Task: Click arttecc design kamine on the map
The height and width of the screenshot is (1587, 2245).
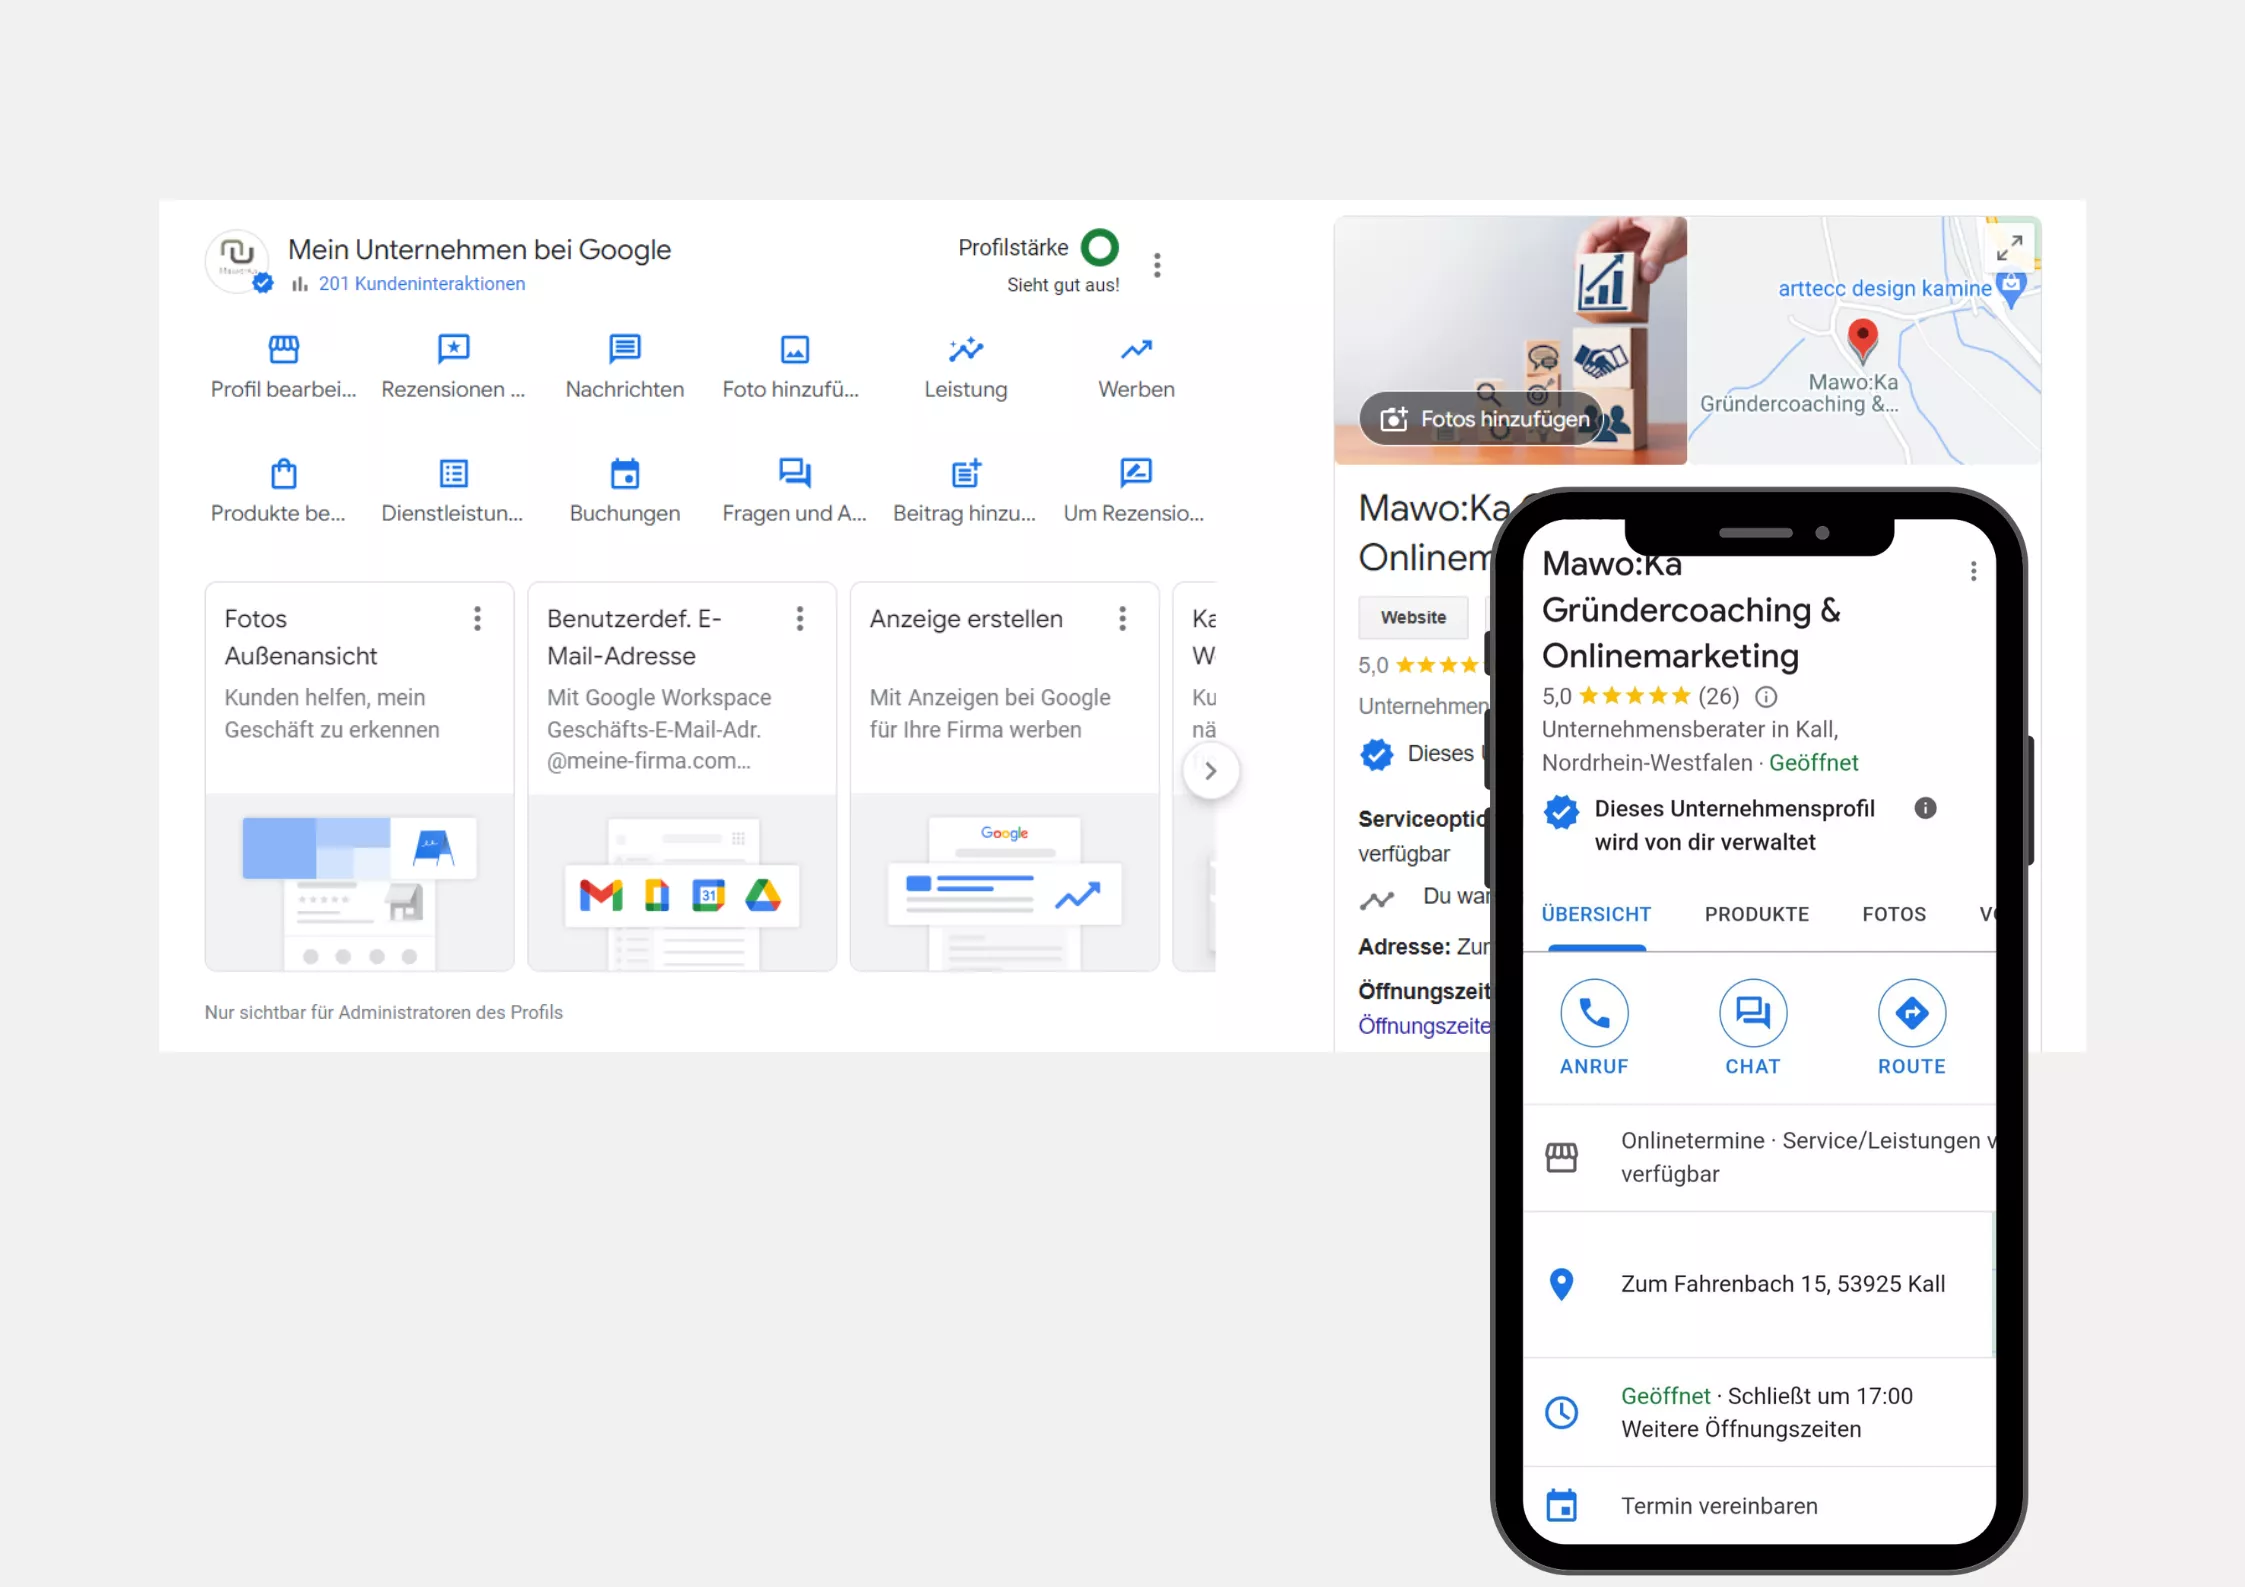Action: 1884,288
